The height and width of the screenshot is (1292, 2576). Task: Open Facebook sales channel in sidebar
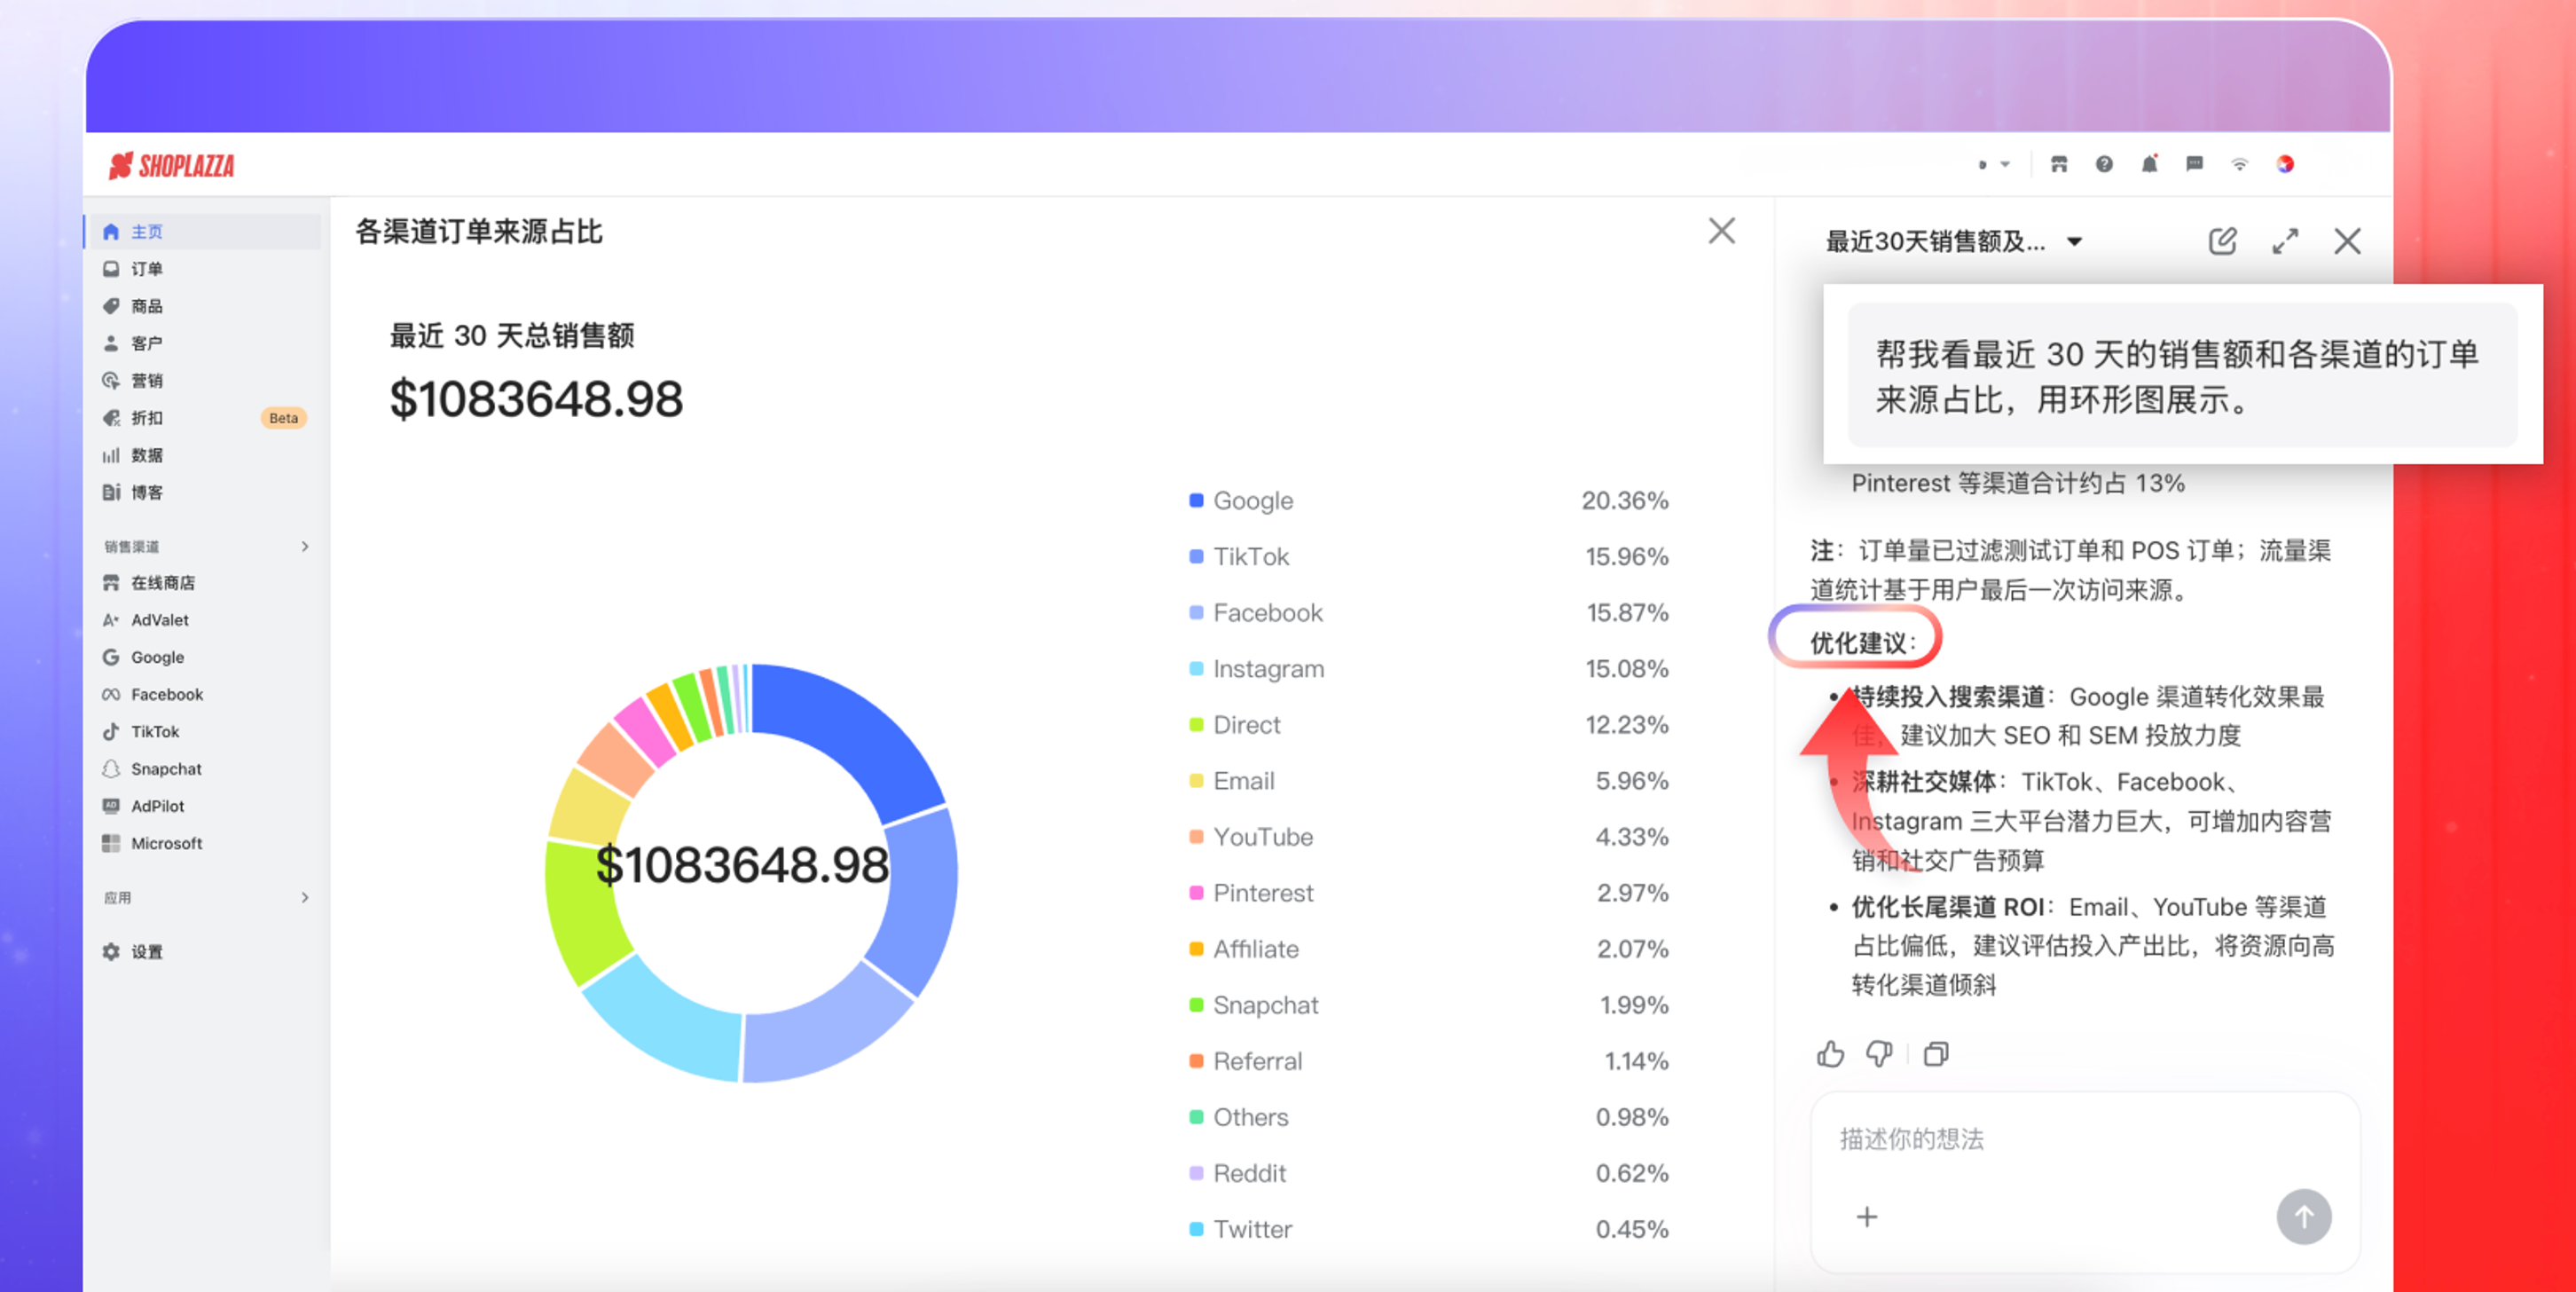[204, 694]
